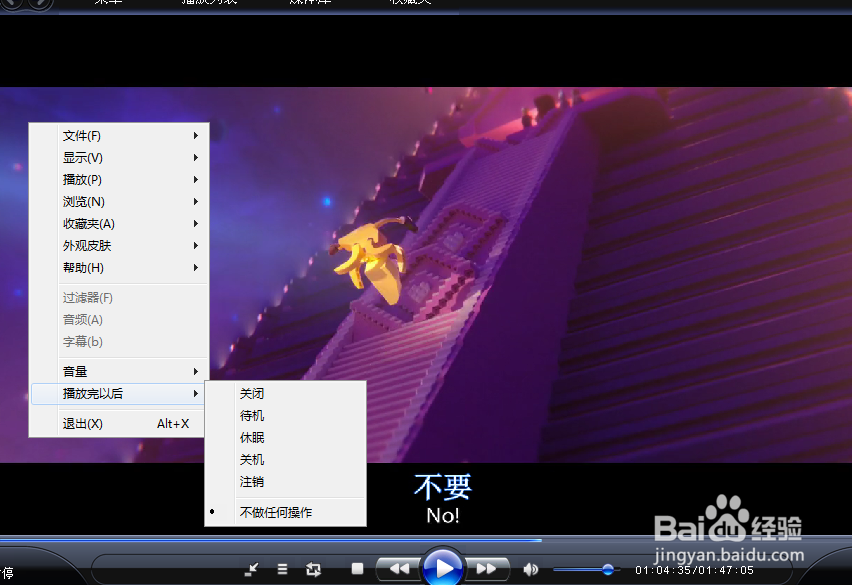Adjust the volume slider knob
Screen dimensions: 852x585
pos(608,569)
